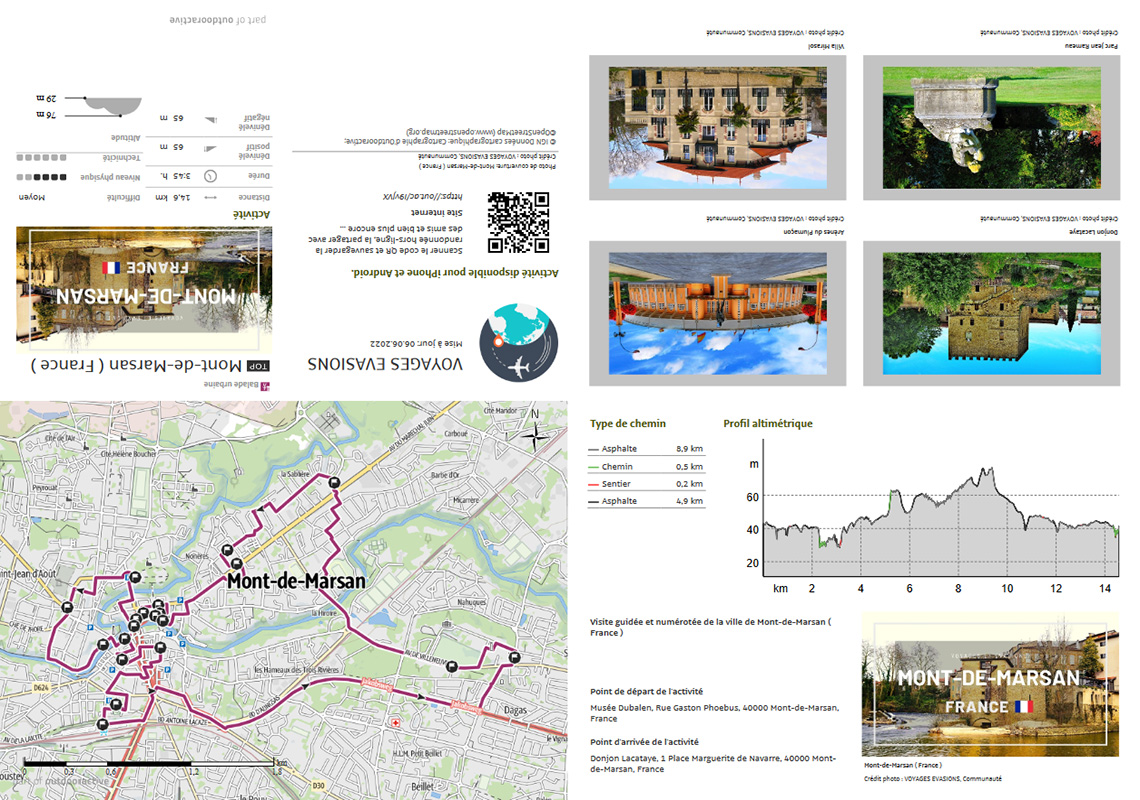
Task: Click the 'Type de chemin' heading
Action: point(627,423)
